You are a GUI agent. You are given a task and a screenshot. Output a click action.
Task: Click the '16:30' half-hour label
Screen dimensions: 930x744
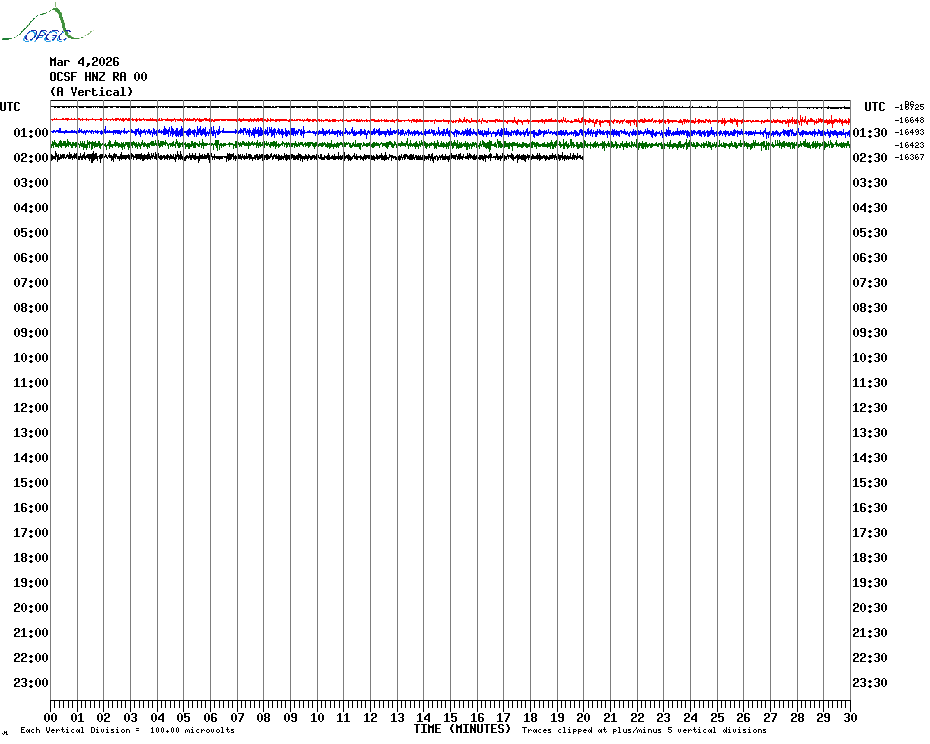coord(870,507)
